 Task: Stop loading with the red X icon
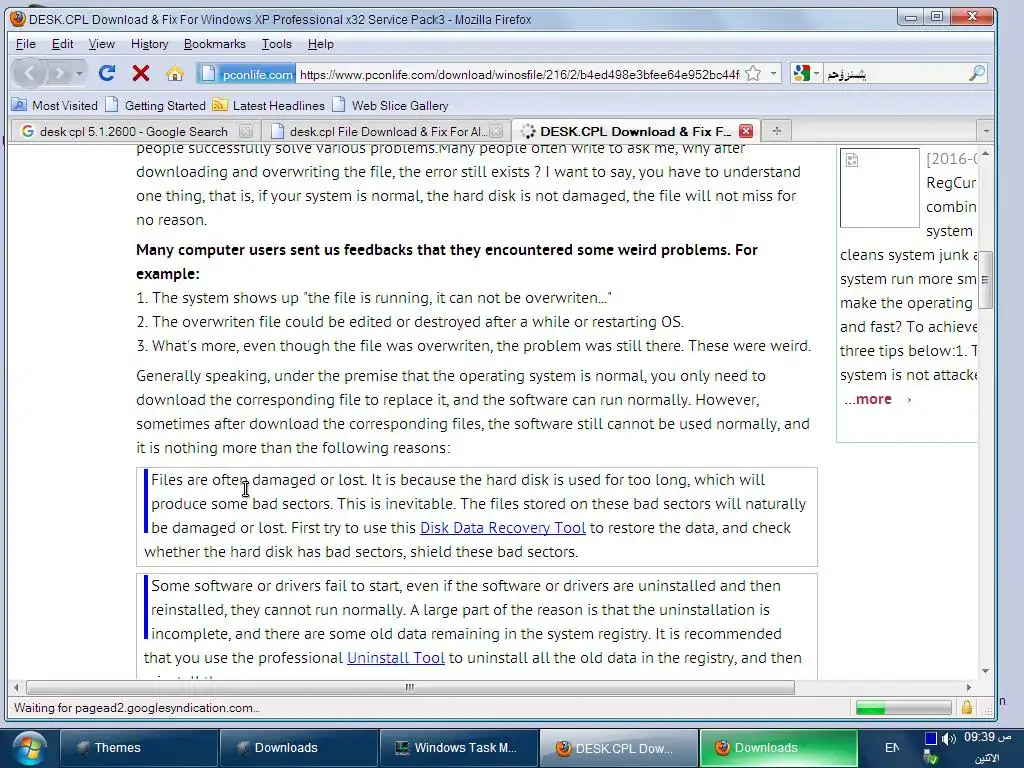(x=140, y=73)
